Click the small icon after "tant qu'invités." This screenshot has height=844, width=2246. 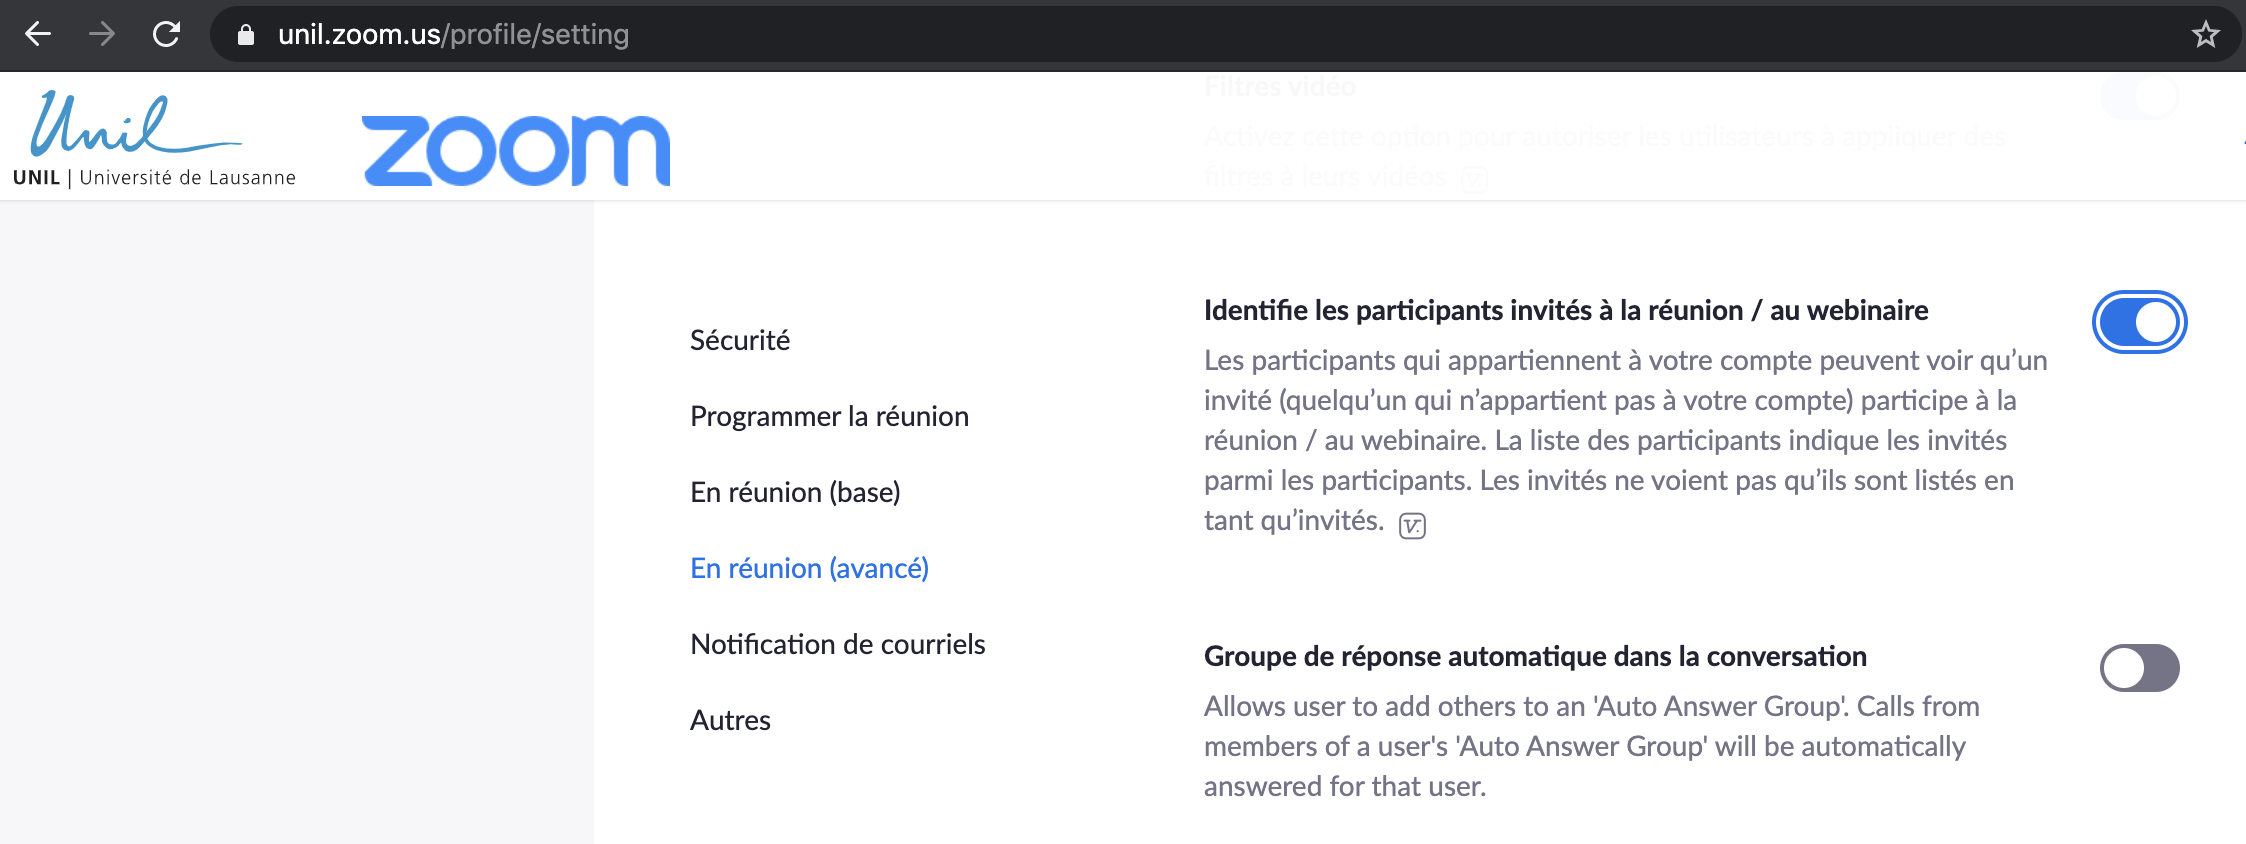[1412, 525]
